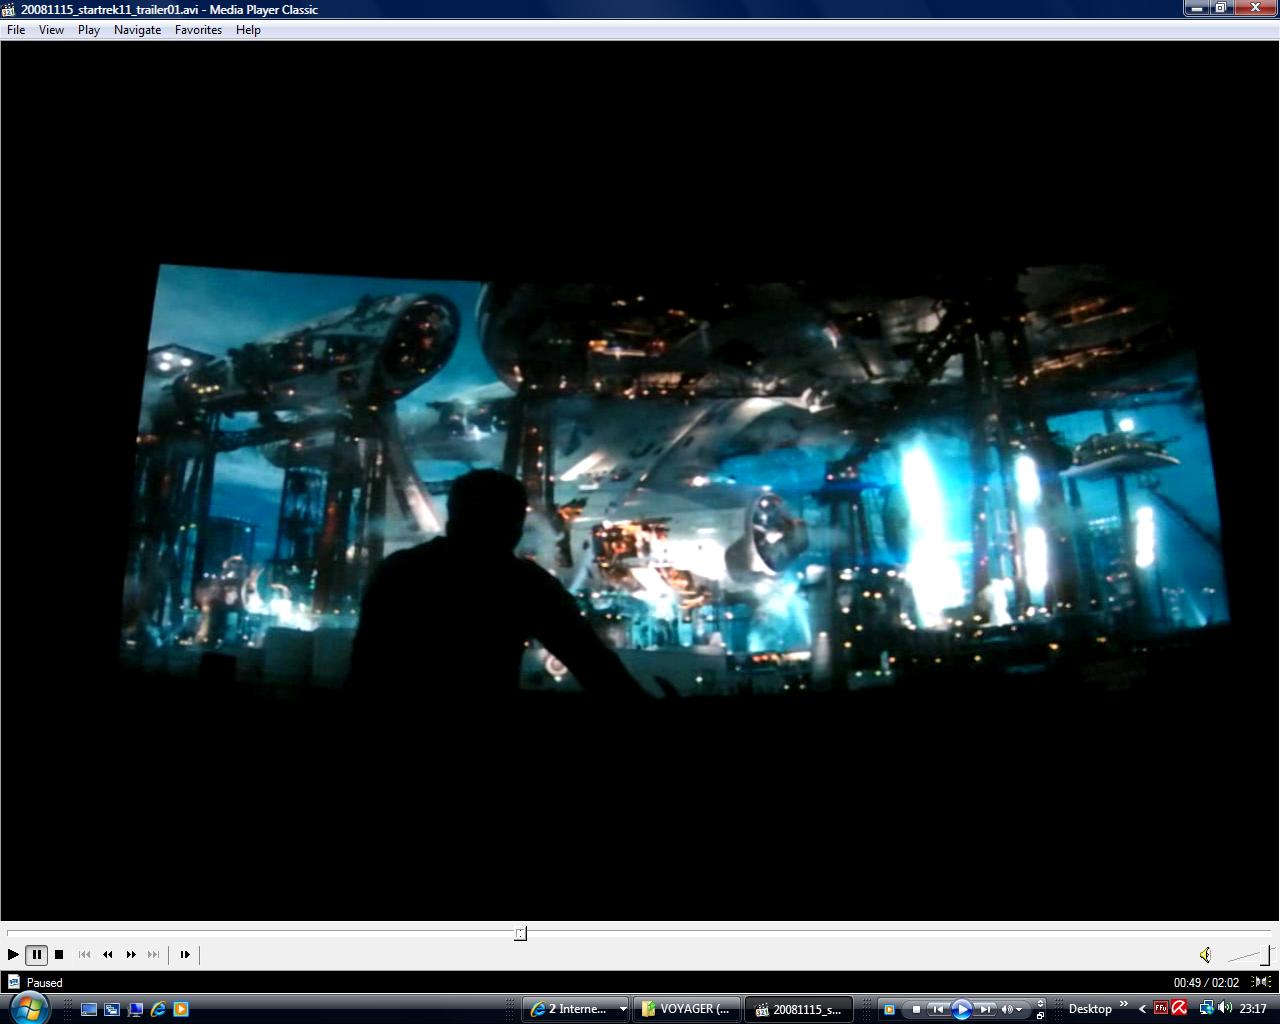This screenshot has width=1280, height=1024.
Task: Expand the Desktop toolbar chevron
Action: click(1123, 1005)
